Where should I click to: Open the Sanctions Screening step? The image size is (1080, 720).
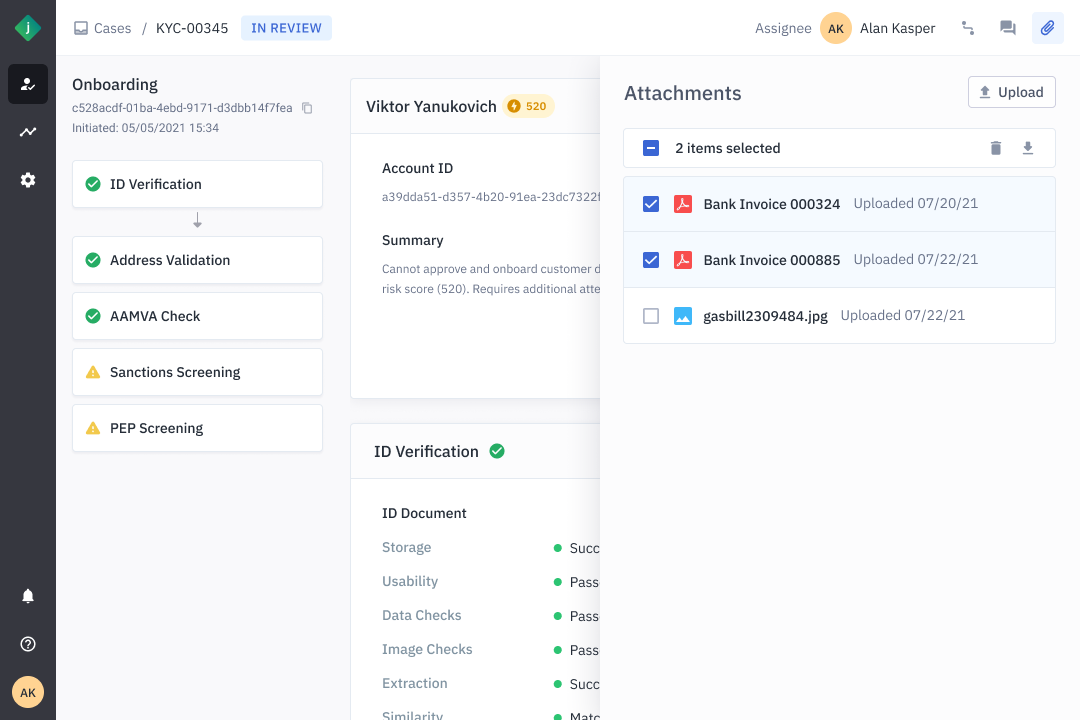tap(197, 372)
